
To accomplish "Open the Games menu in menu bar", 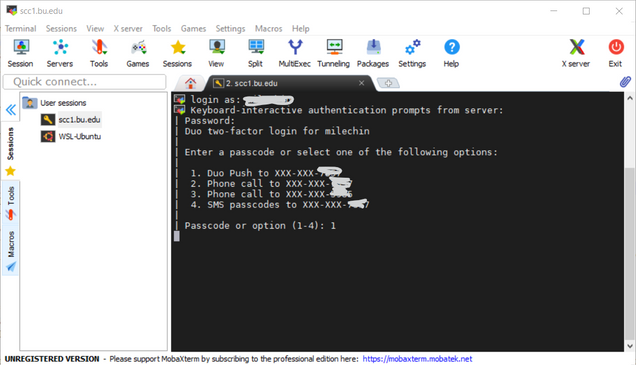I will (x=193, y=28).
